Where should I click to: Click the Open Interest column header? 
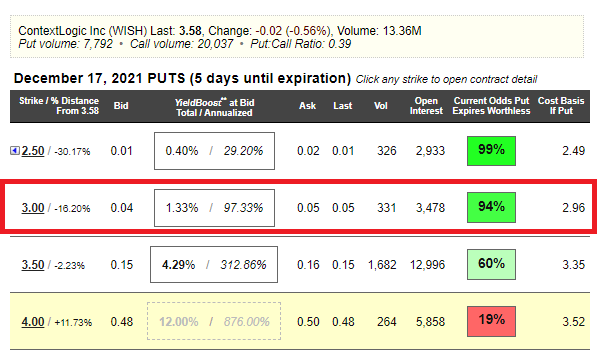[426, 106]
